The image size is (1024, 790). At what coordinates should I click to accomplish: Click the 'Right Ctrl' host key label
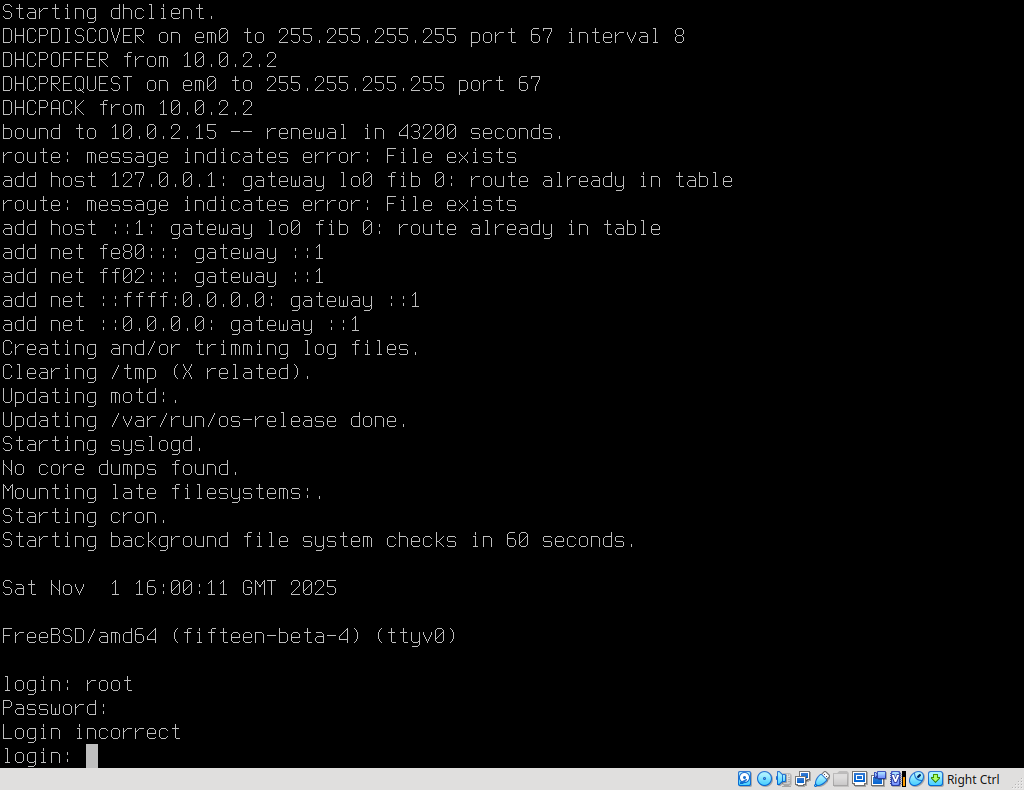[973, 780]
